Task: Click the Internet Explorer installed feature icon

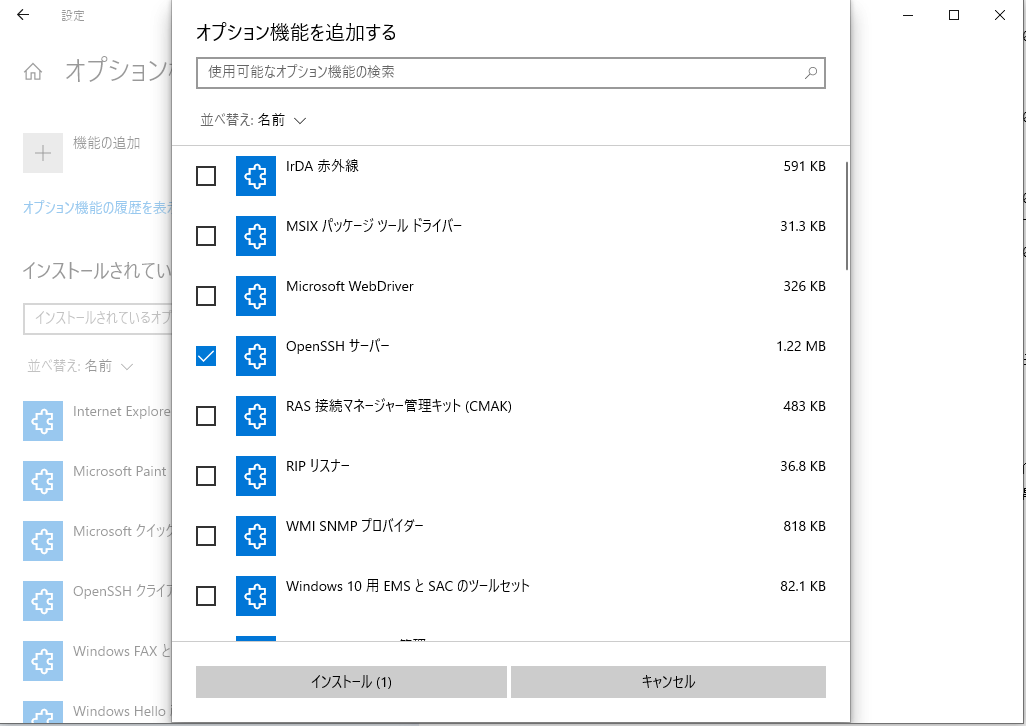Action: (43, 421)
